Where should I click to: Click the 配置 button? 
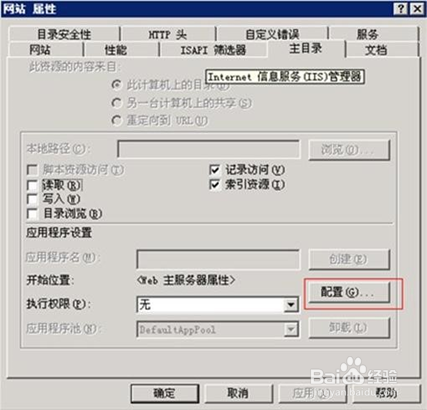click(x=348, y=293)
